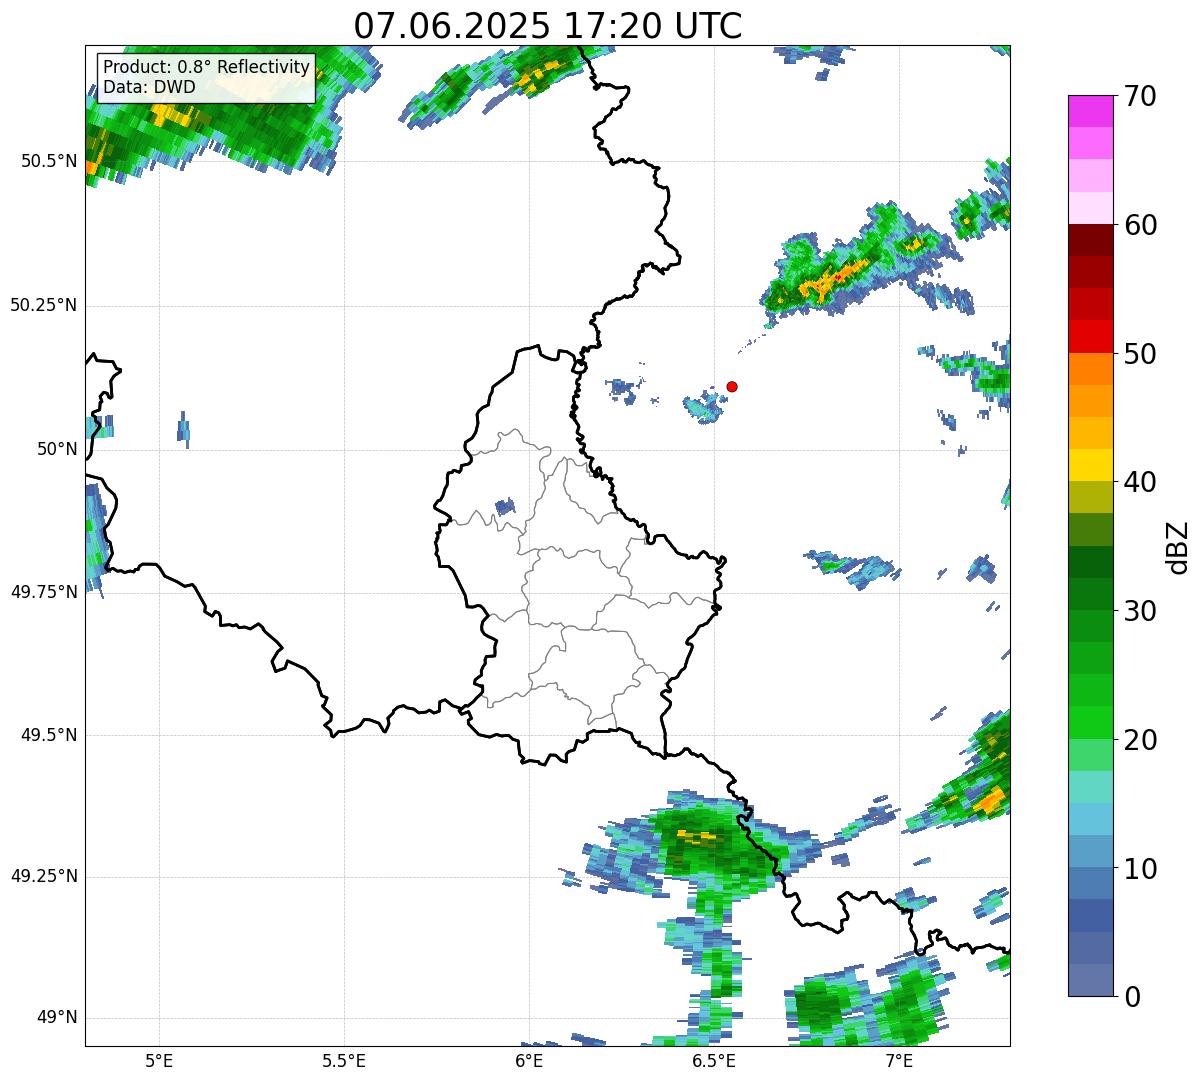
Task: Click the colorbar tick label 50
Action: click(1141, 354)
